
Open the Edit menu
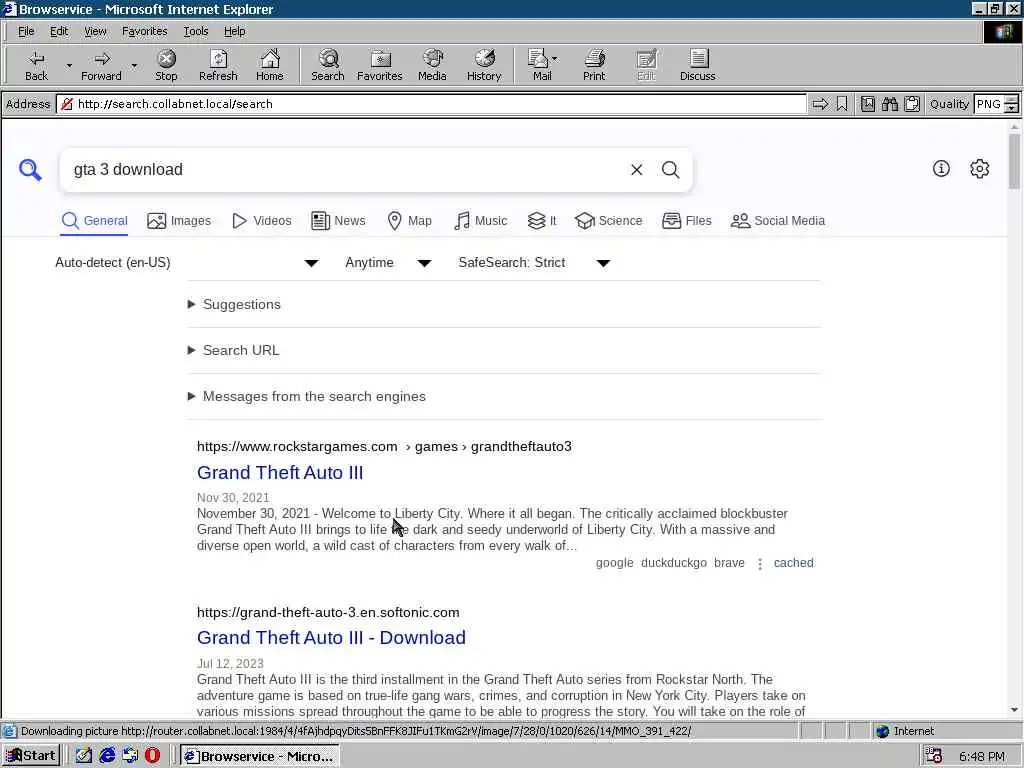59,31
